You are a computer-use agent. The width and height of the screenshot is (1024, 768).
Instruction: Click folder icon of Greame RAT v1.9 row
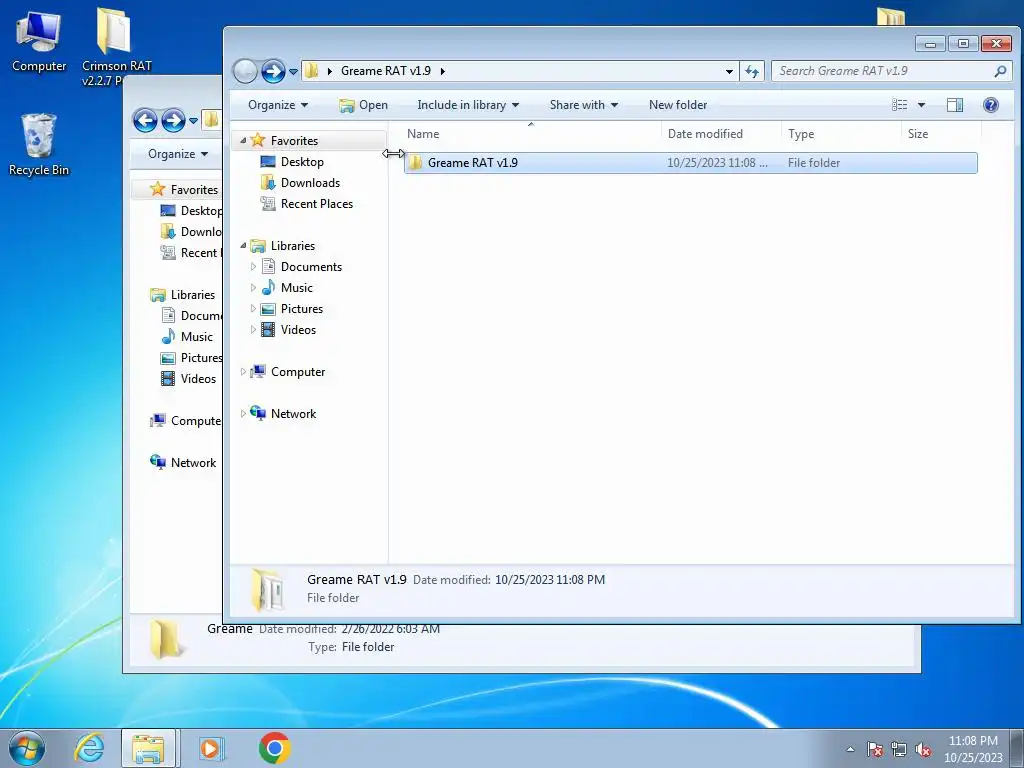415,163
